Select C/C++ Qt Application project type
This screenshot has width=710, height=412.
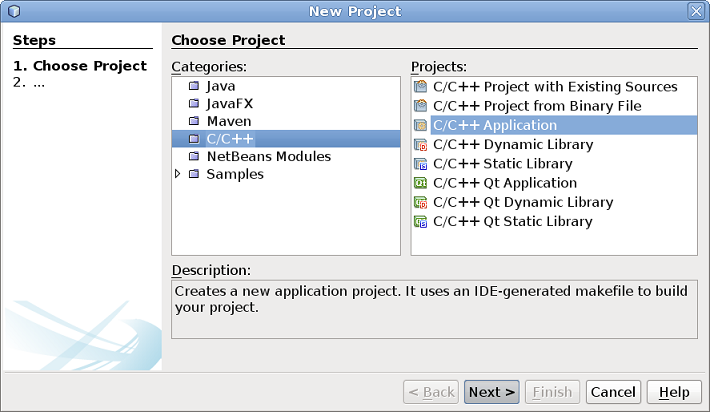coord(505,183)
